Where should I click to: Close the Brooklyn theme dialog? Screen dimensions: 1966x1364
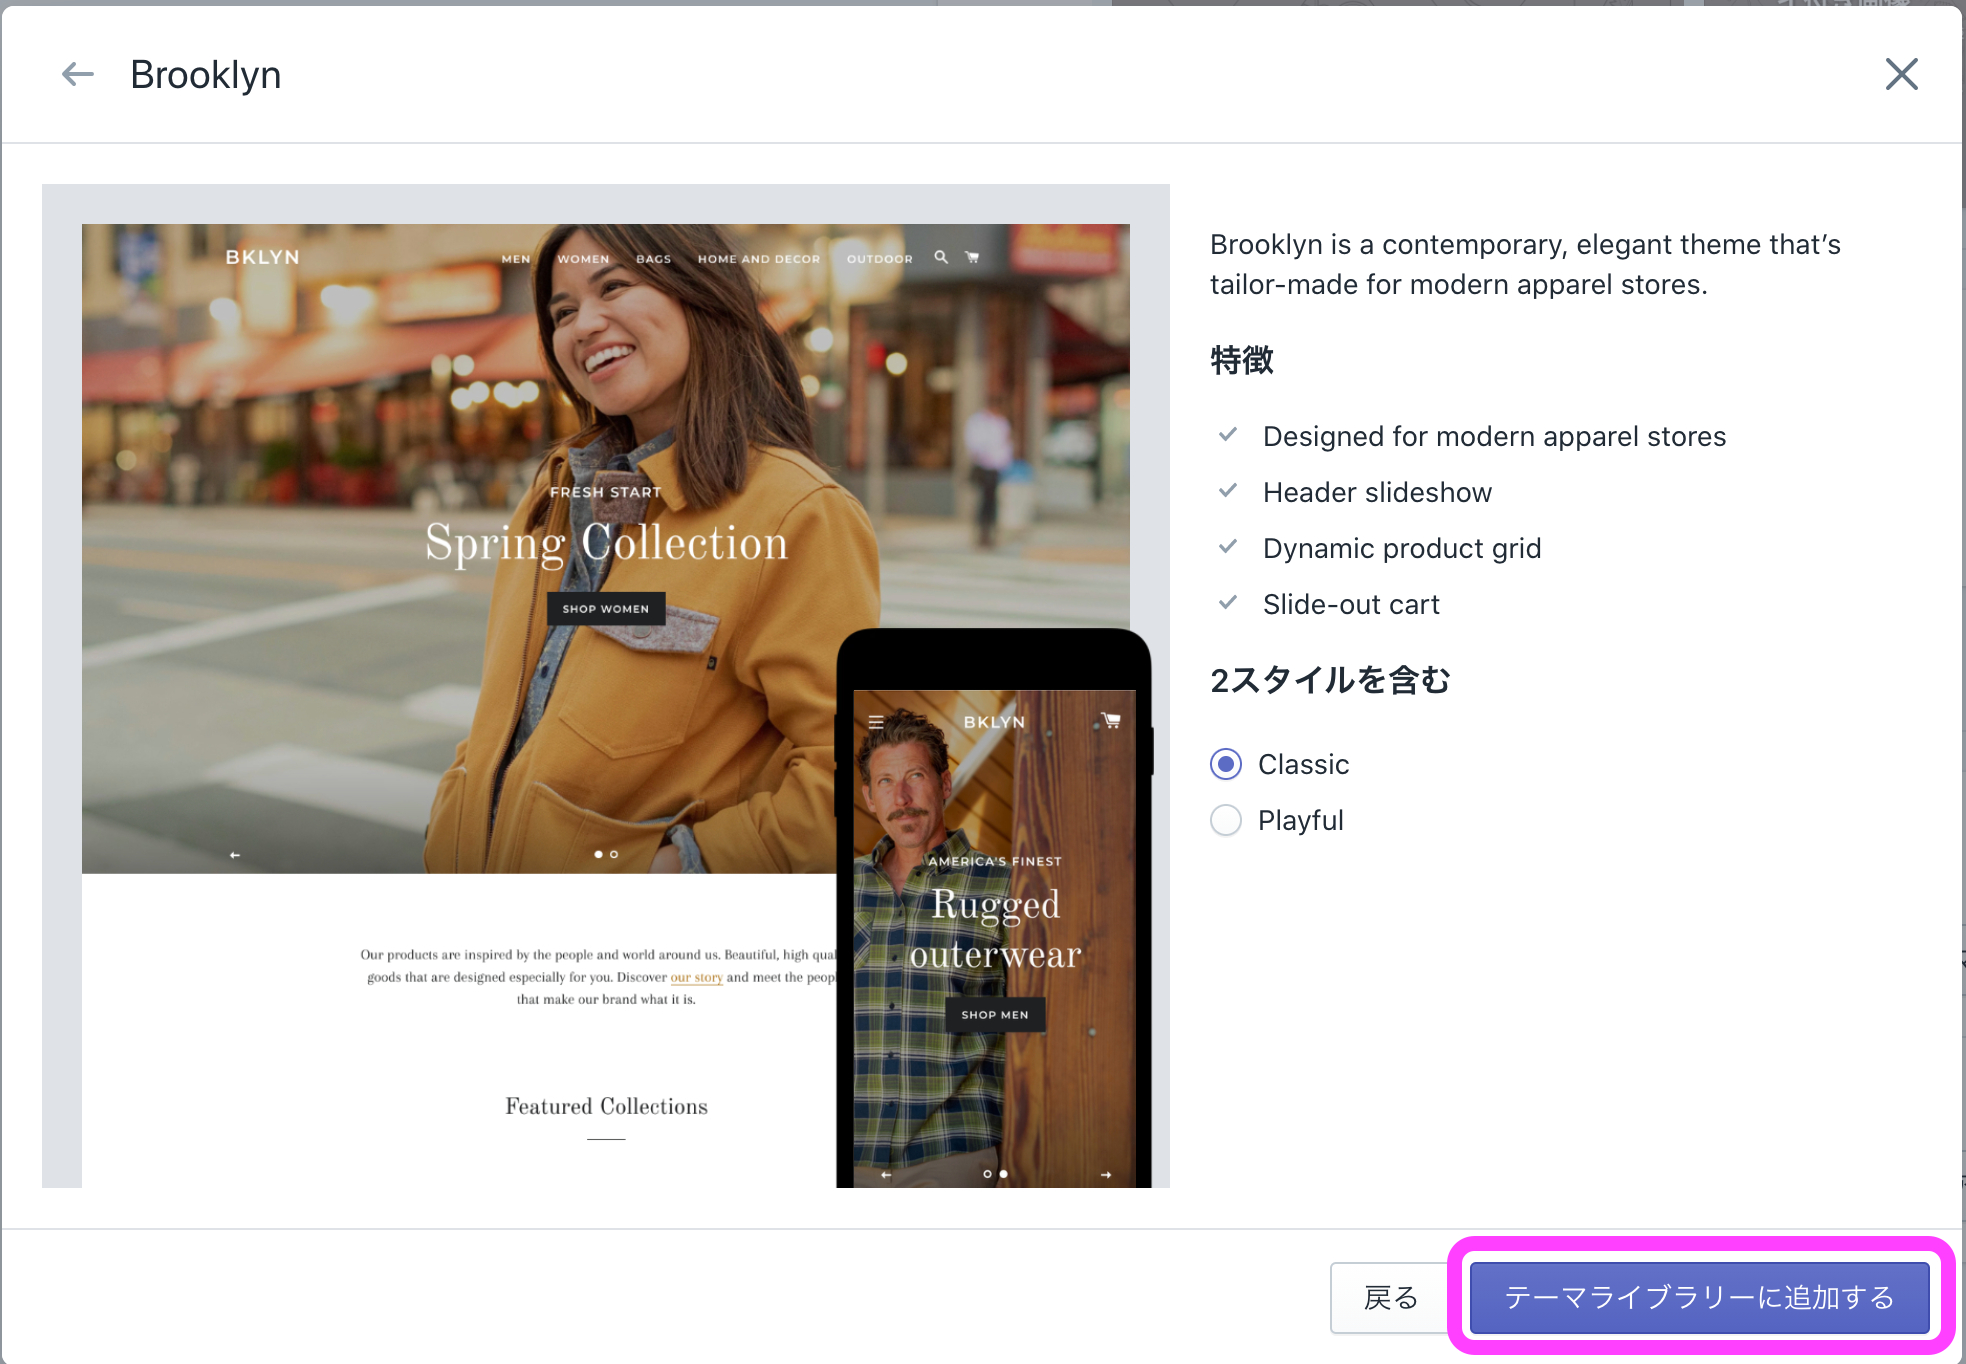(x=1901, y=74)
